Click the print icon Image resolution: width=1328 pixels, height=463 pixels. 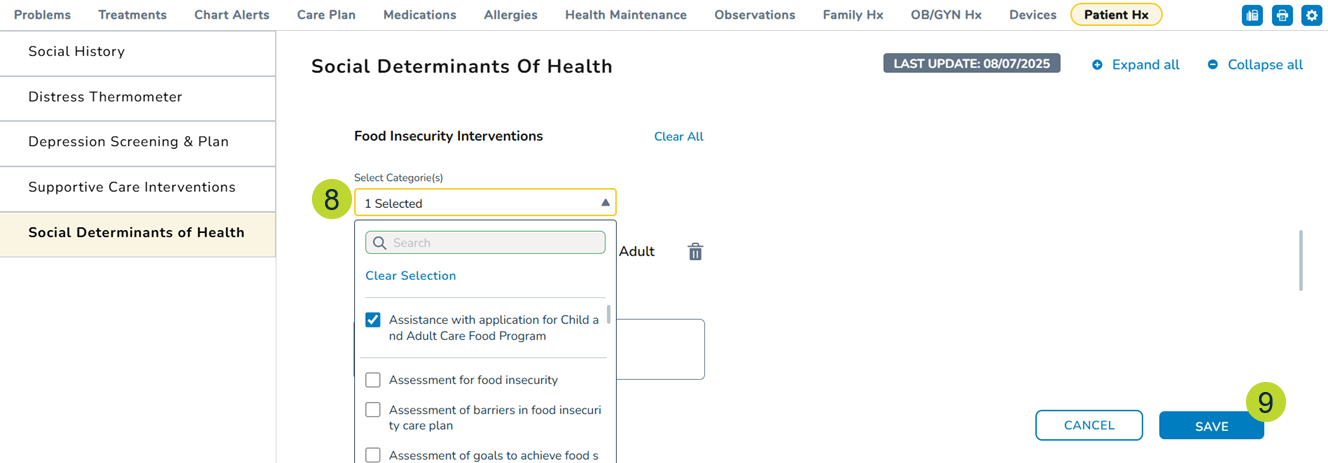[1282, 15]
